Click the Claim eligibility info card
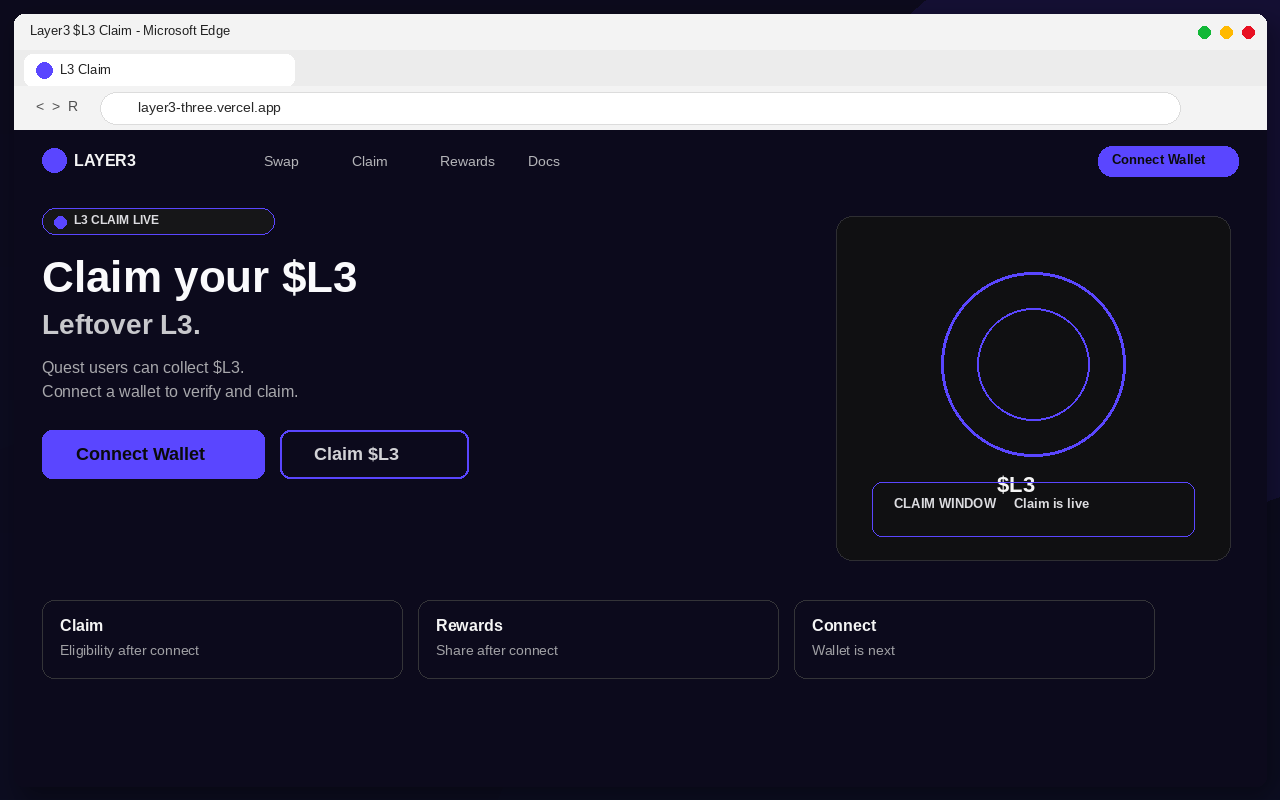This screenshot has height=800, width=1280. (x=222, y=639)
